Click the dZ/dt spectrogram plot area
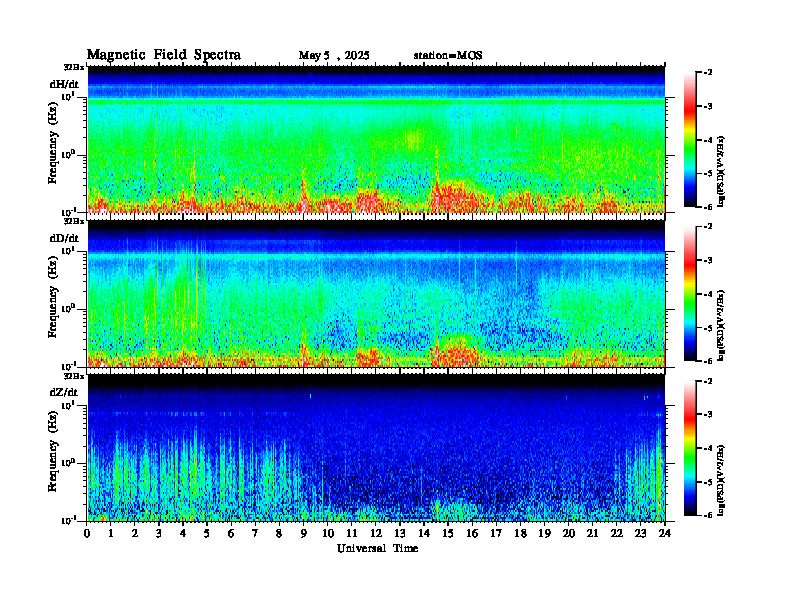The width and height of the screenshot is (792, 612). [x=376, y=448]
